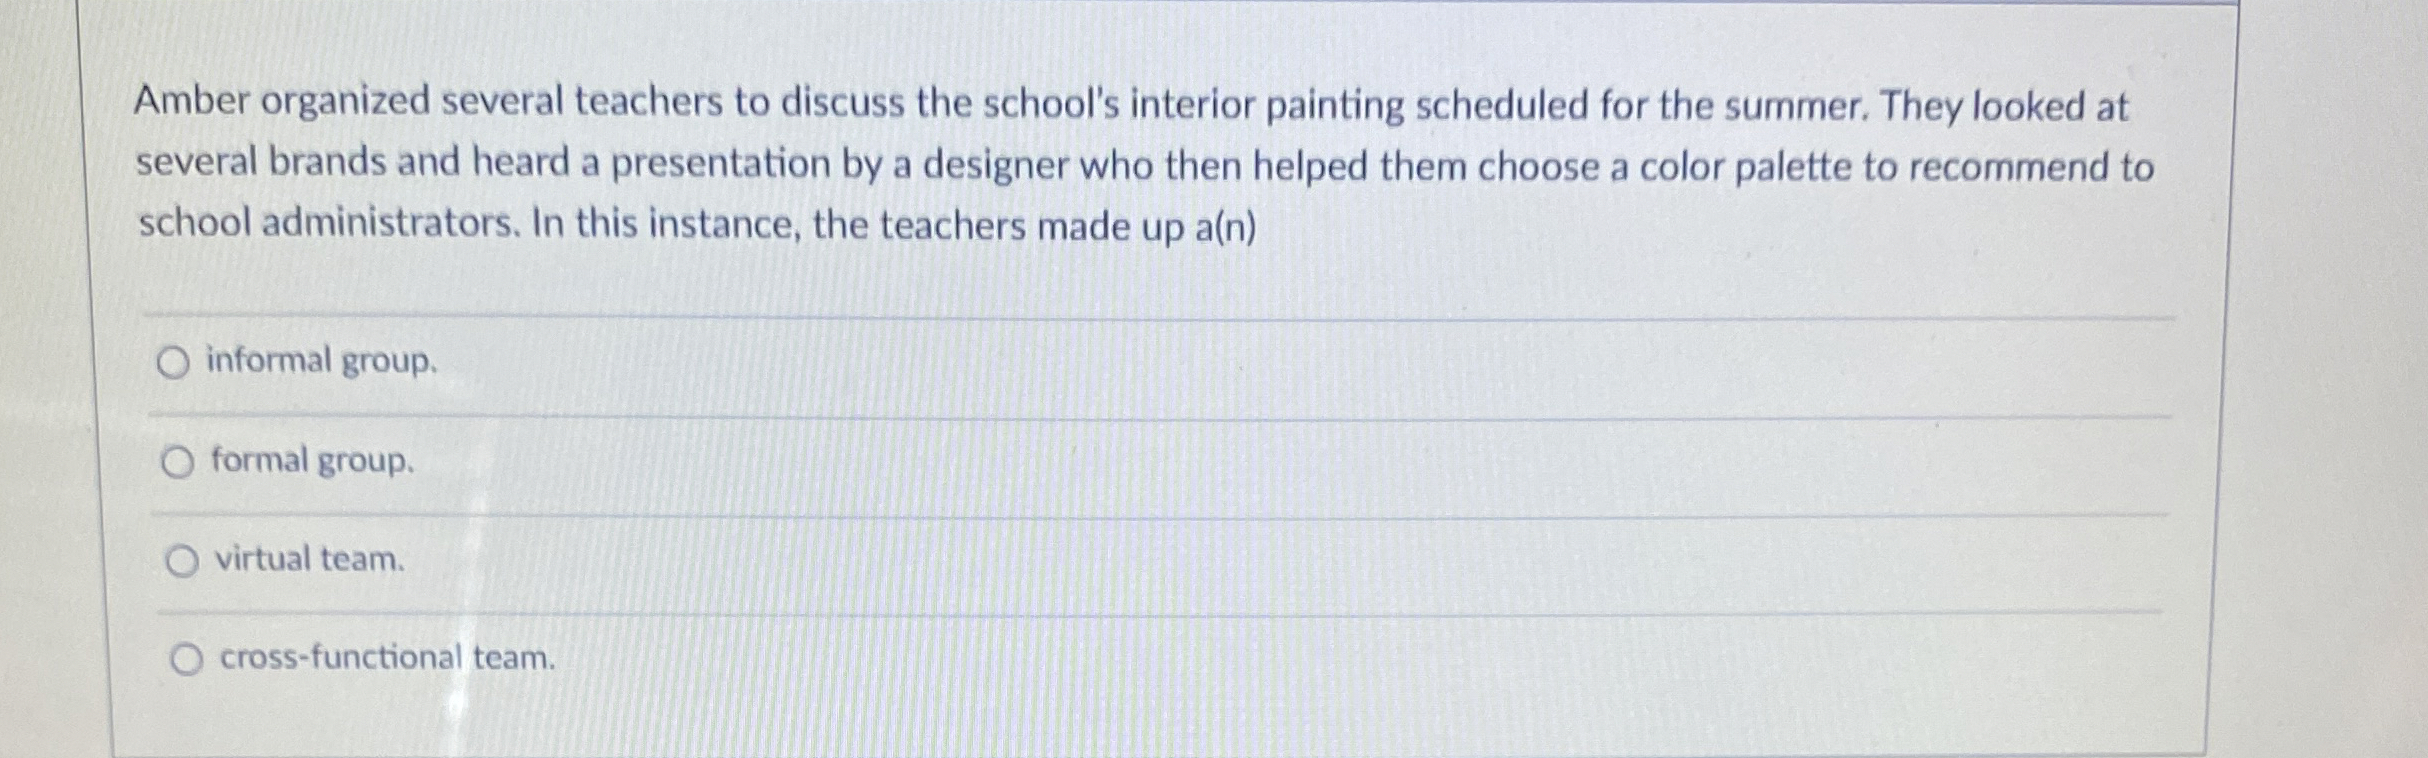2428x758 pixels.
Task: Click the 'formal group' option label
Action: tap(311, 462)
